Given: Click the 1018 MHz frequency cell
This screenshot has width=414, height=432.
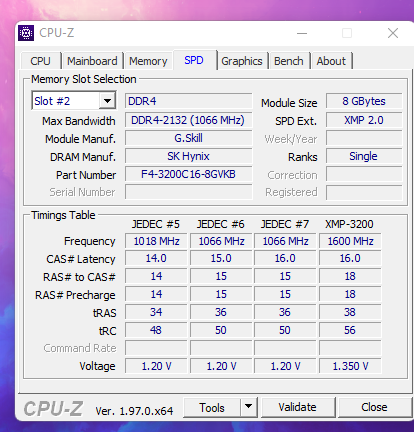Looking at the screenshot, I should tap(156, 241).
